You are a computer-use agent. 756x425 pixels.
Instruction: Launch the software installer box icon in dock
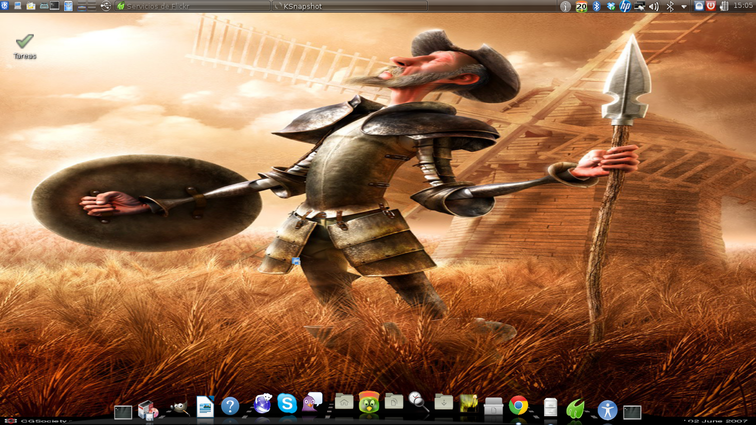click(147, 410)
